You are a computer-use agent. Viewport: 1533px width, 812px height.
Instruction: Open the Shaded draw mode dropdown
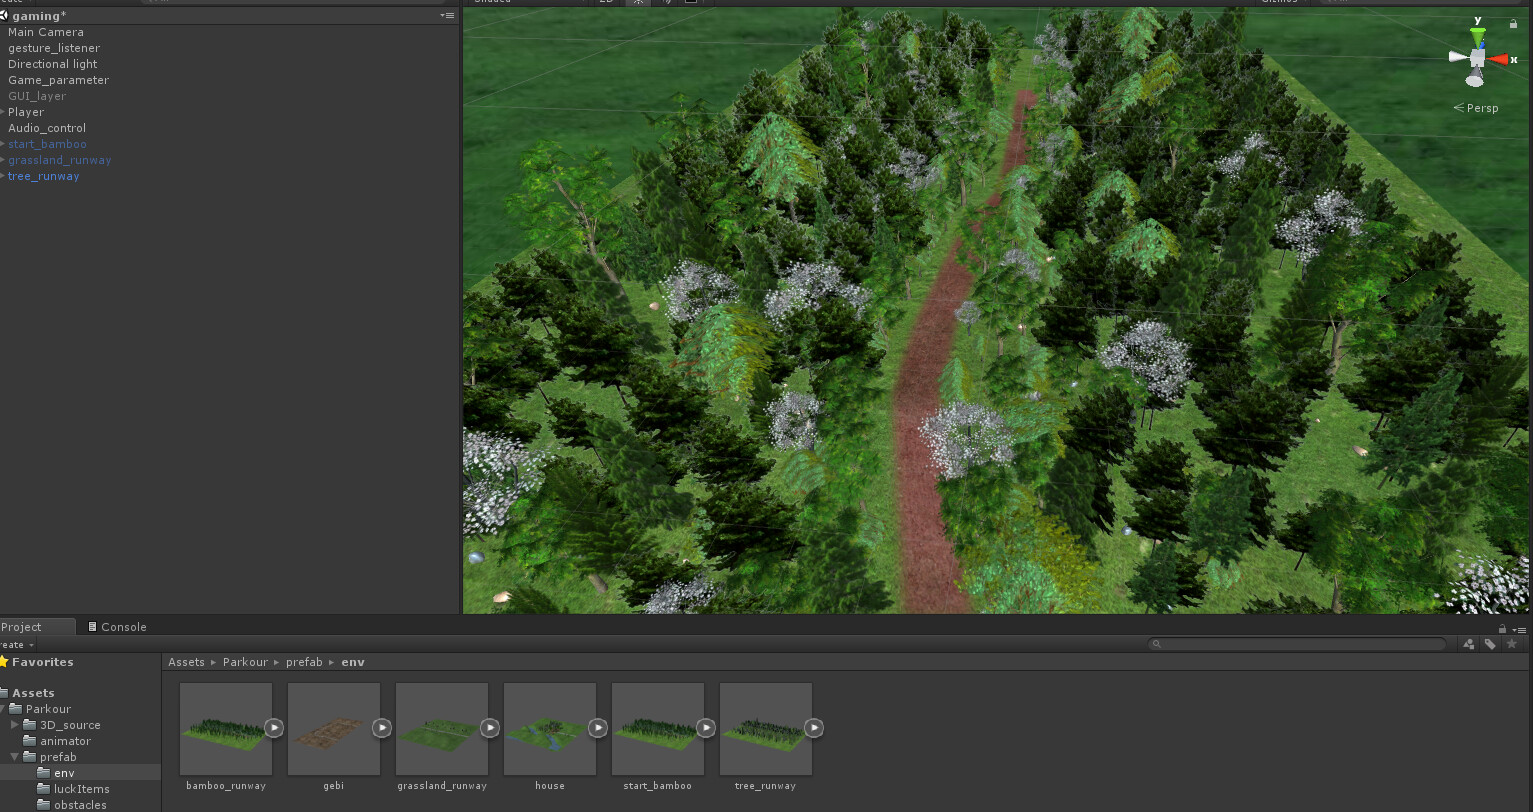[x=495, y=3]
